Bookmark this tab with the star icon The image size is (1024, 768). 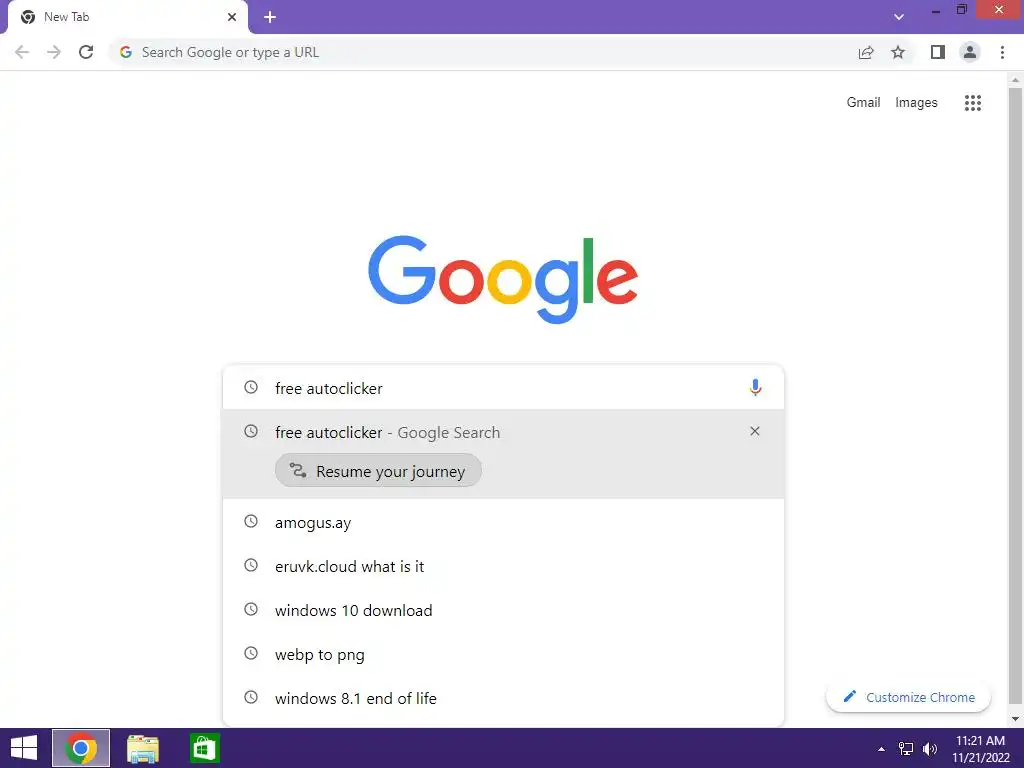(x=898, y=52)
